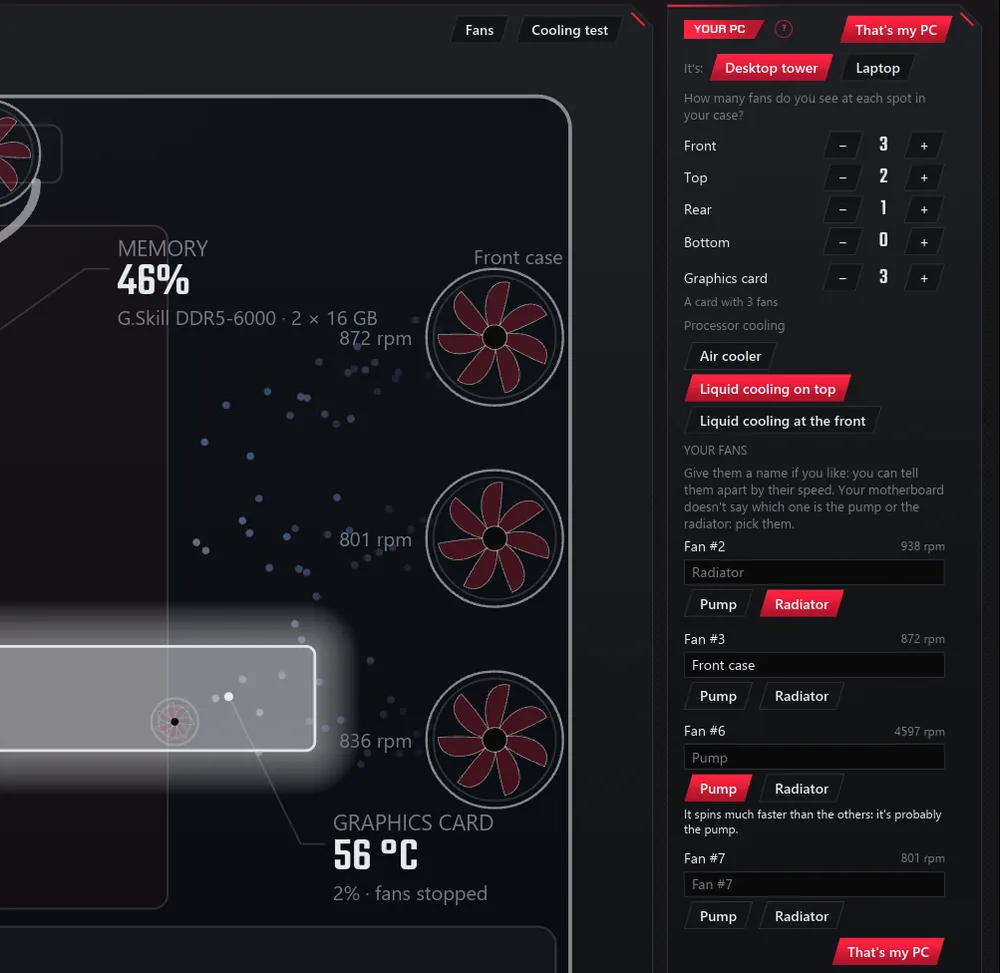
Task: Select Desktop tower as PC type
Action: click(x=771, y=68)
